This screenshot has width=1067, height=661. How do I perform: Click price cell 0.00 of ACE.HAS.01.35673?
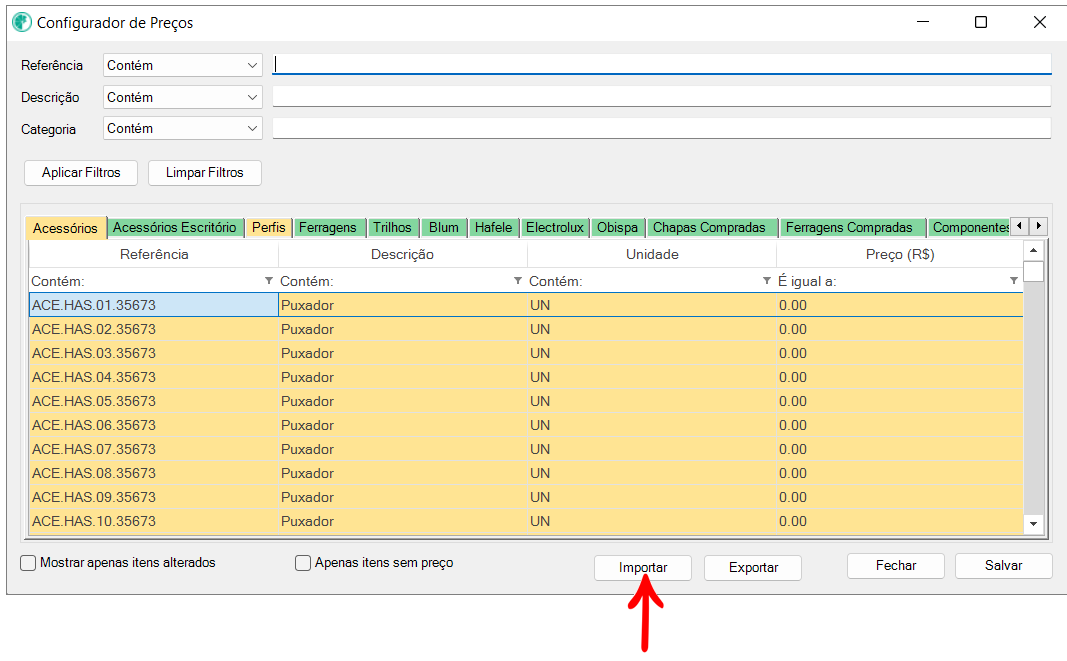click(900, 305)
